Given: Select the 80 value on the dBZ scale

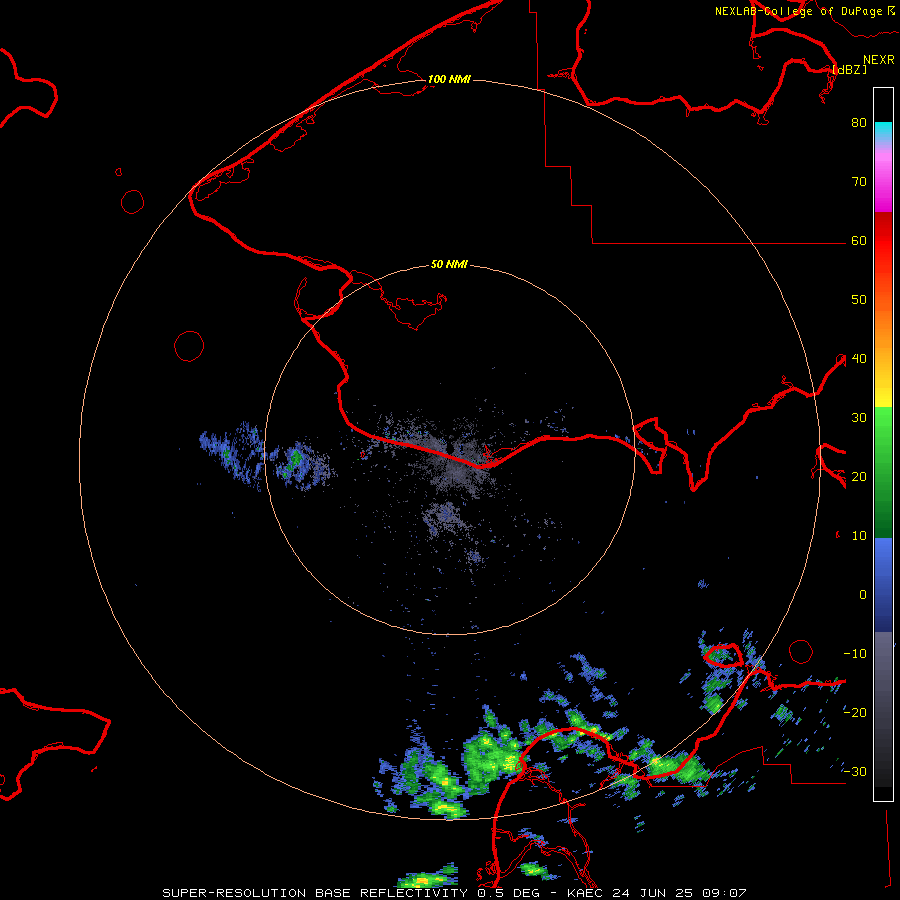Looking at the screenshot, I should click(859, 123).
